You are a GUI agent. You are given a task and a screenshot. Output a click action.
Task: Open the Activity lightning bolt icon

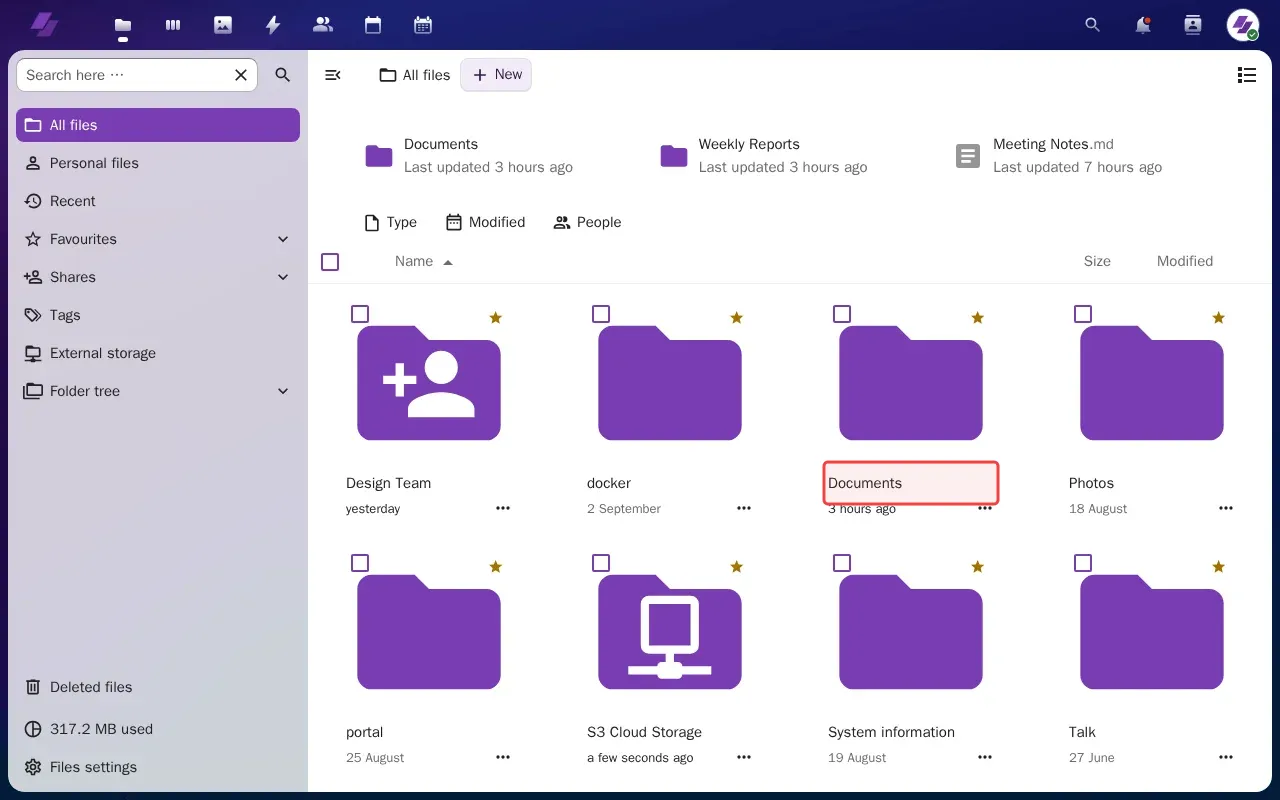pyautogui.click(x=273, y=25)
